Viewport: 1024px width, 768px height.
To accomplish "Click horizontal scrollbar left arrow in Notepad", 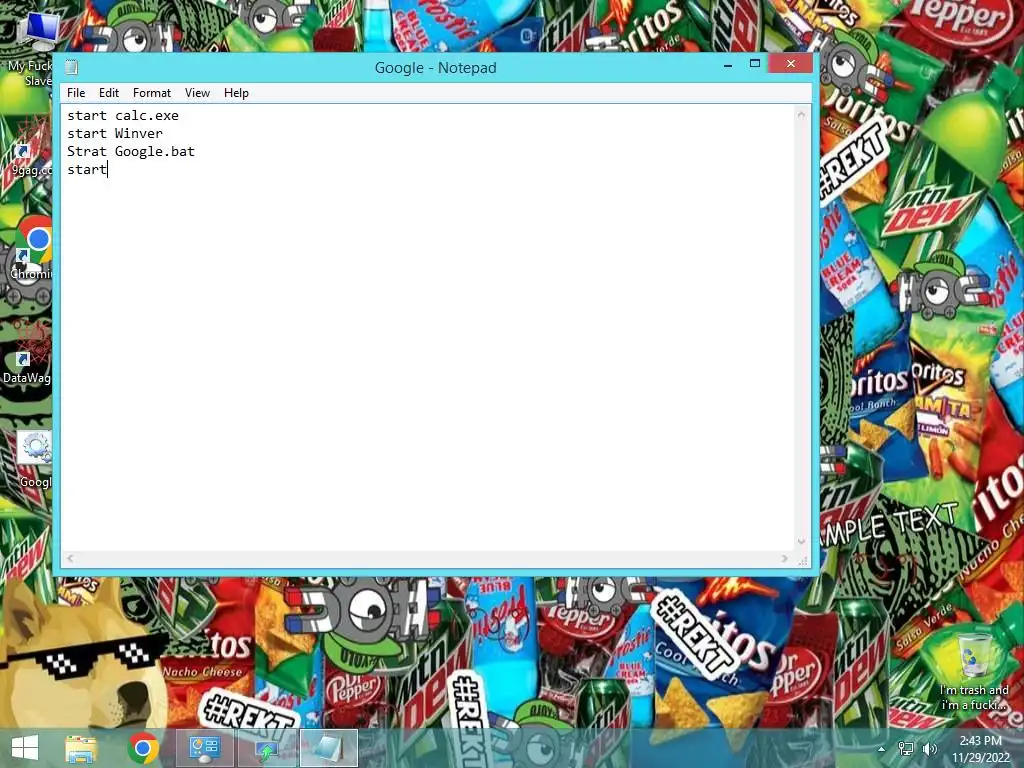I will 70,558.
